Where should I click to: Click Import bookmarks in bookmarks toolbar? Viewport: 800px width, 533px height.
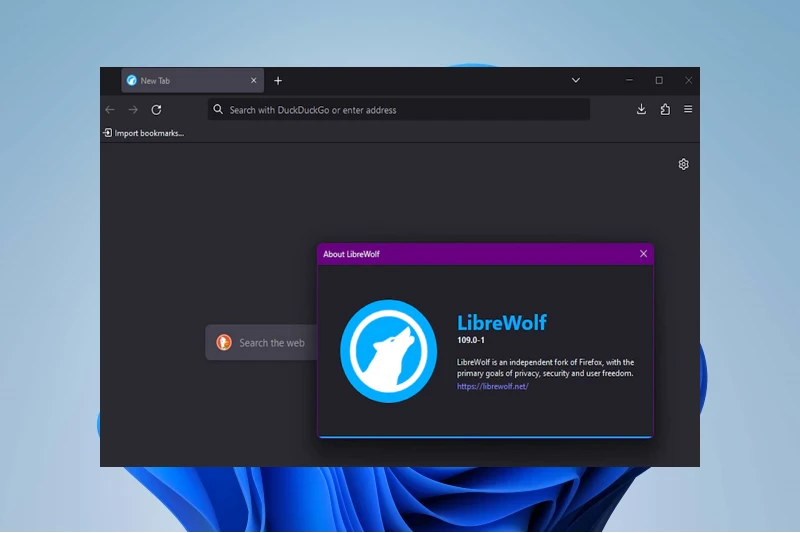(143, 133)
